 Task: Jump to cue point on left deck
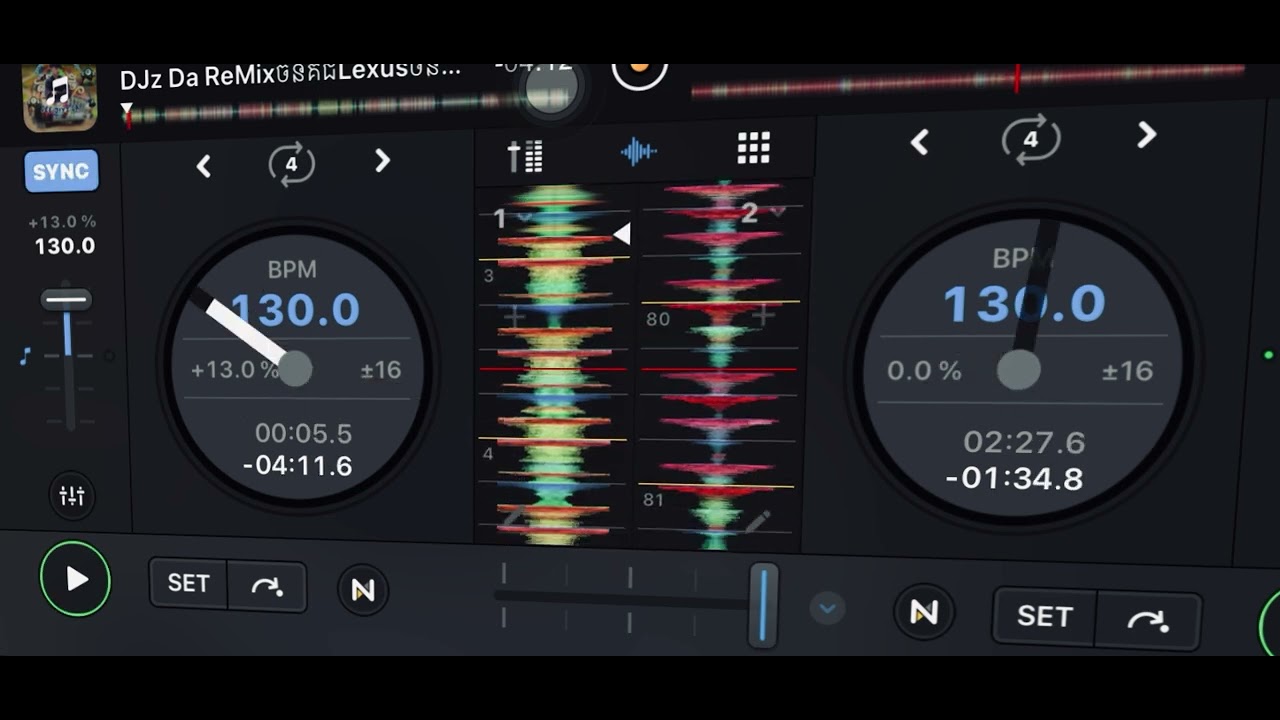coord(267,586)
